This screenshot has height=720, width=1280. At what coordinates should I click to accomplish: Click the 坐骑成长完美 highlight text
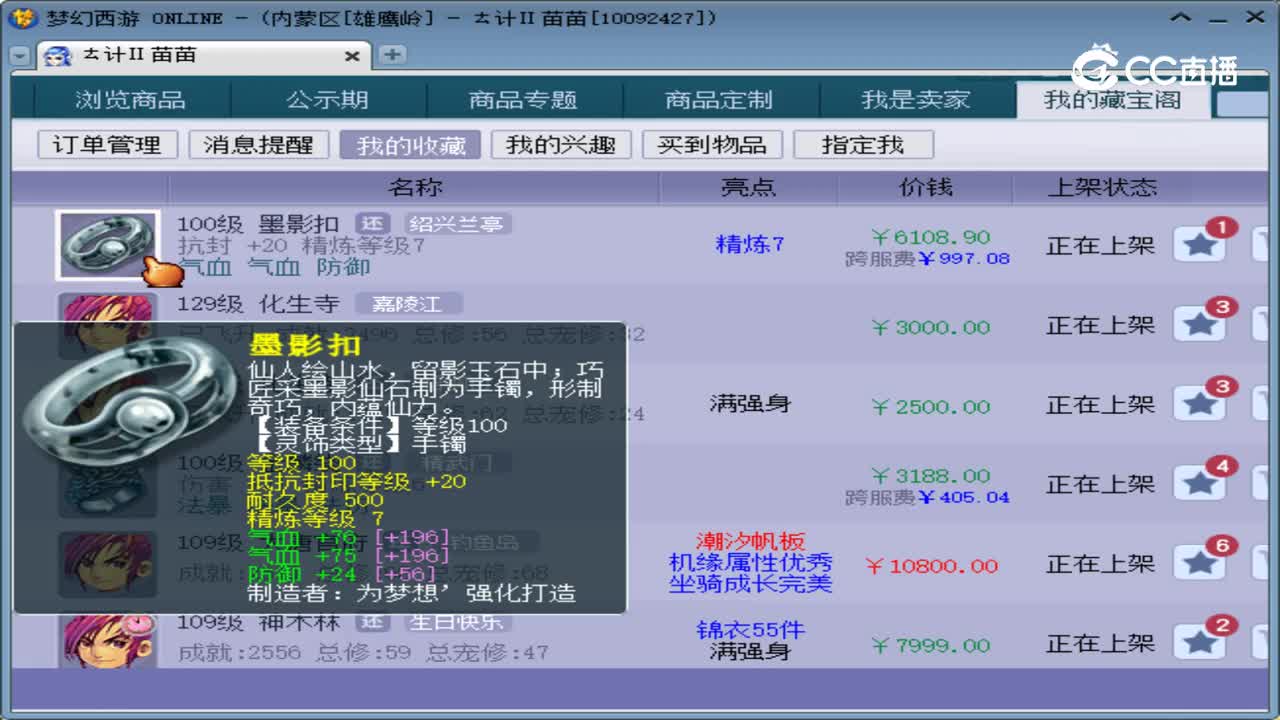click(x=750, y=584)
